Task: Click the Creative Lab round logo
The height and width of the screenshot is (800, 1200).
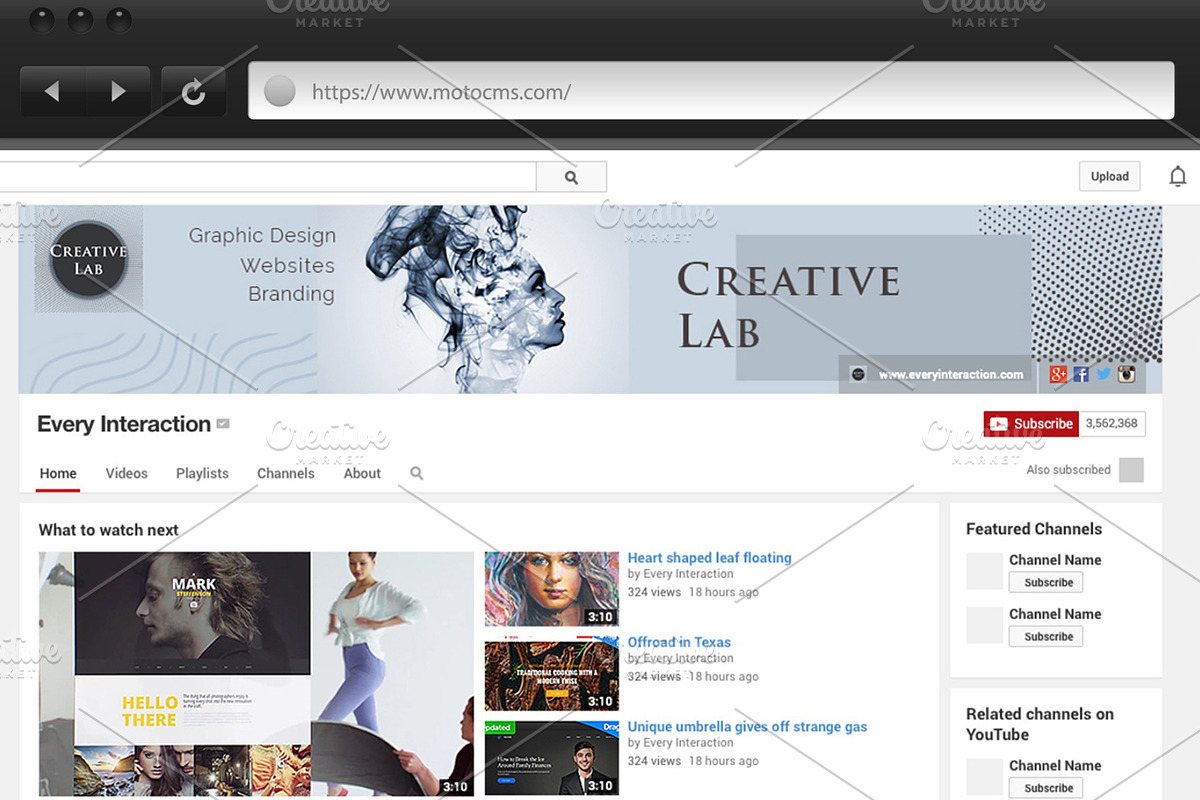Action: click(88, 260)
